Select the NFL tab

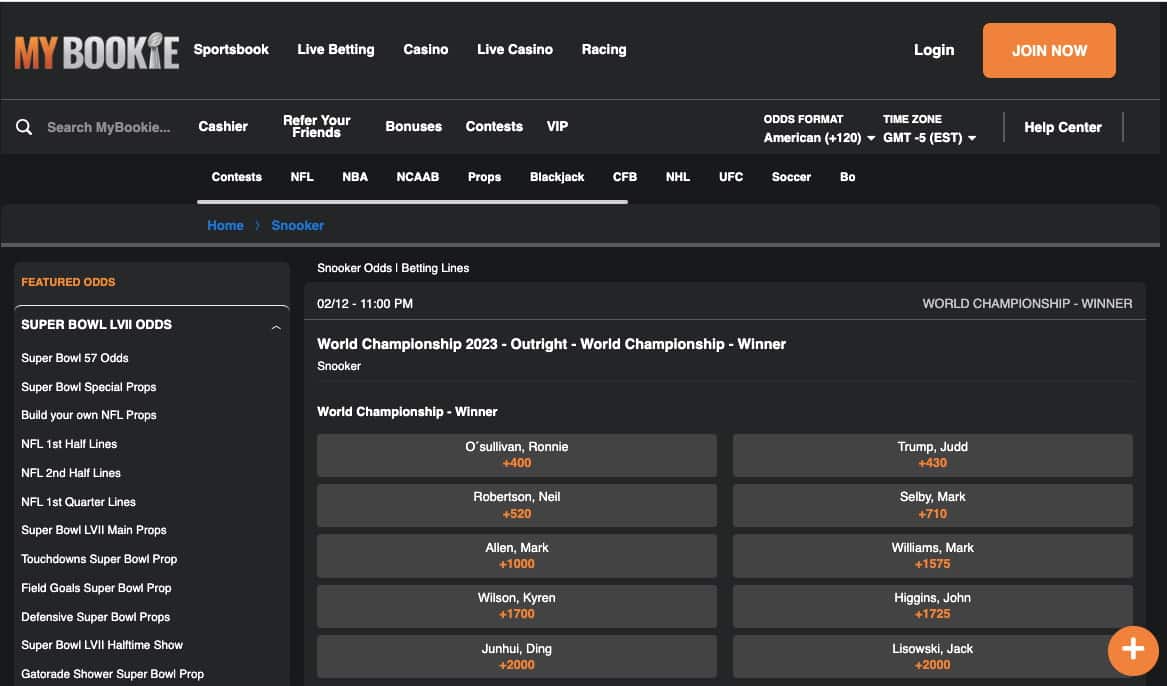[x=302, y=177]
